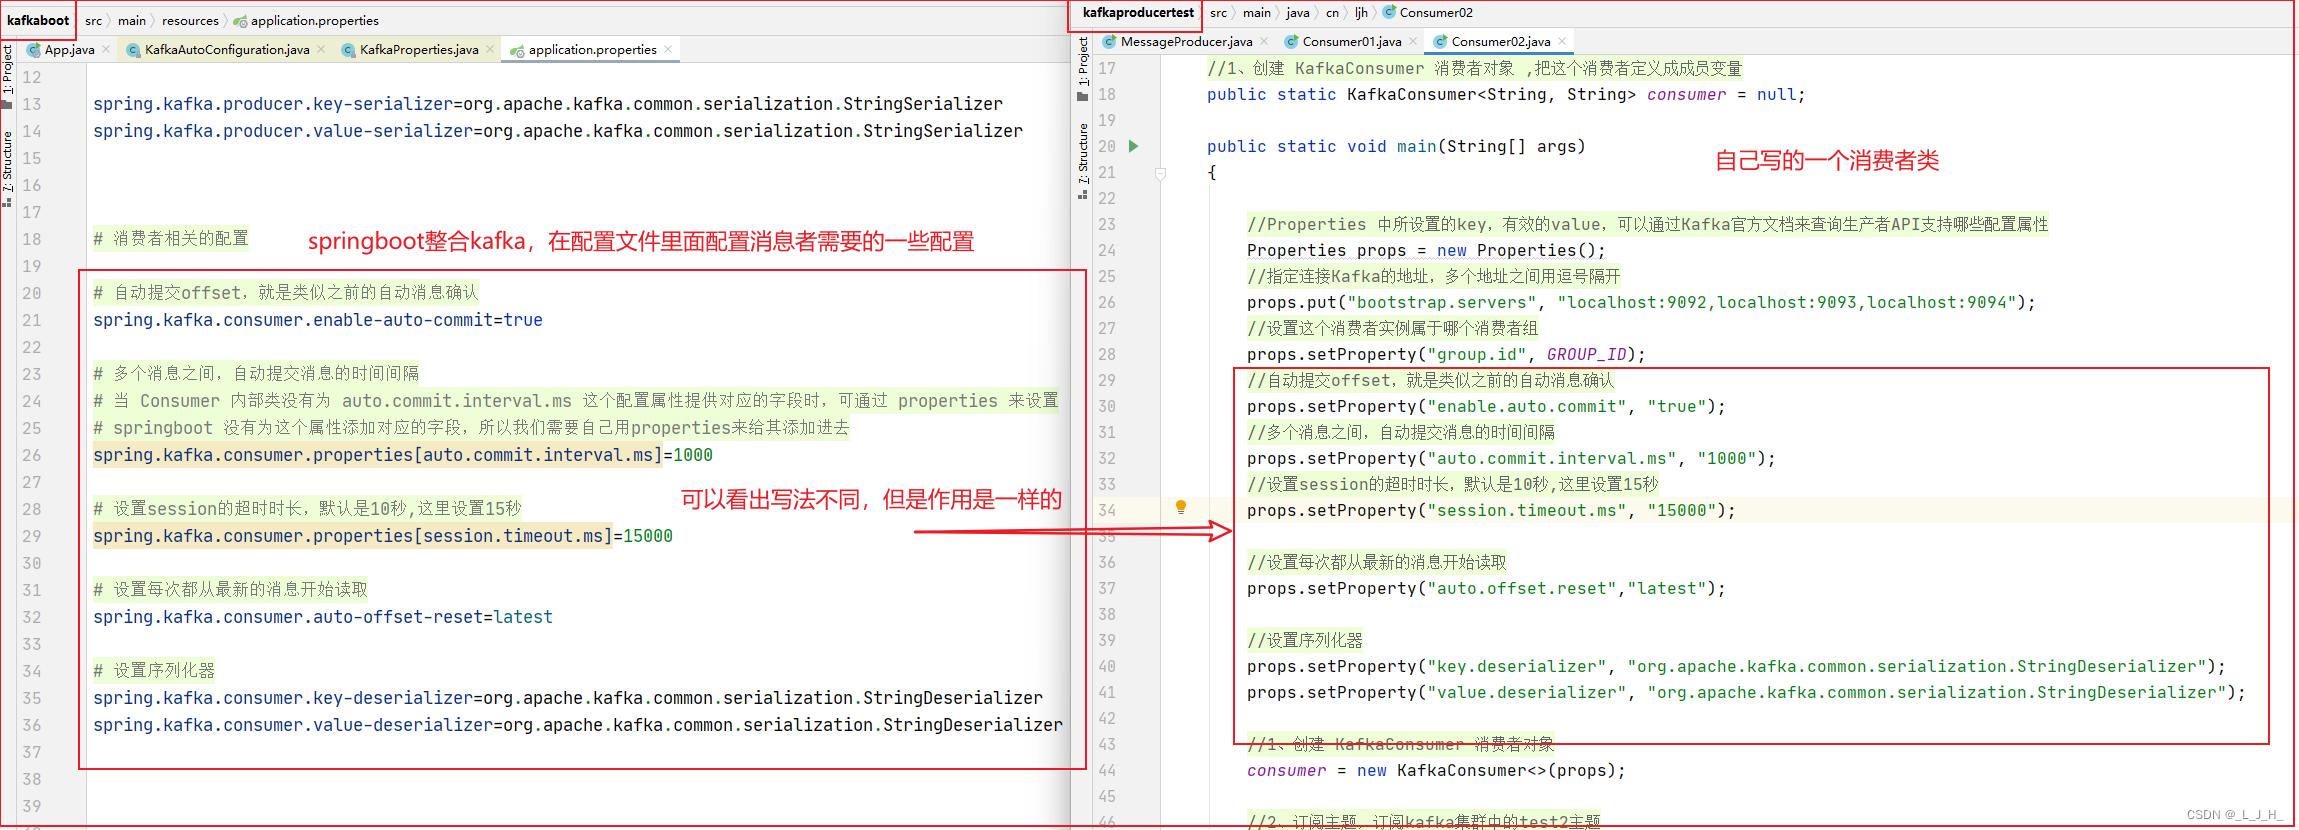Open Structure tool window in kafkaproducertest window
This screenshot has height=830, width=2299.
click(x=1083, y=160)
